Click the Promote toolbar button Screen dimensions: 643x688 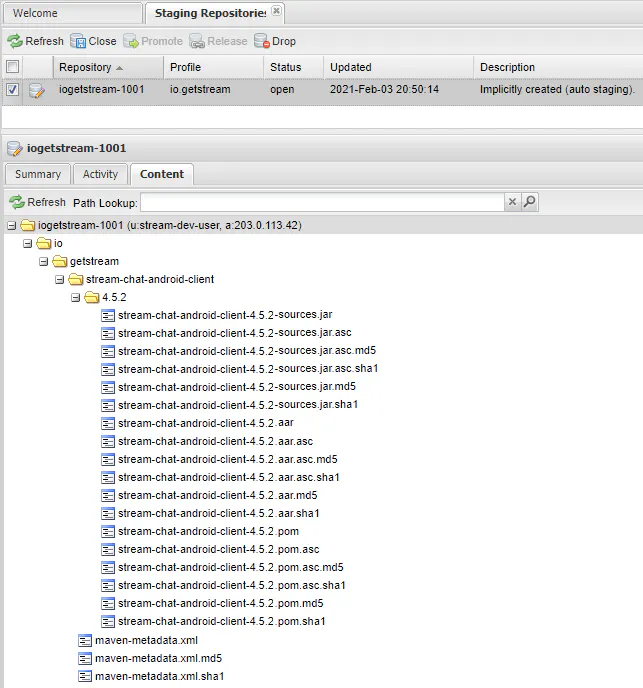[153, 41]
